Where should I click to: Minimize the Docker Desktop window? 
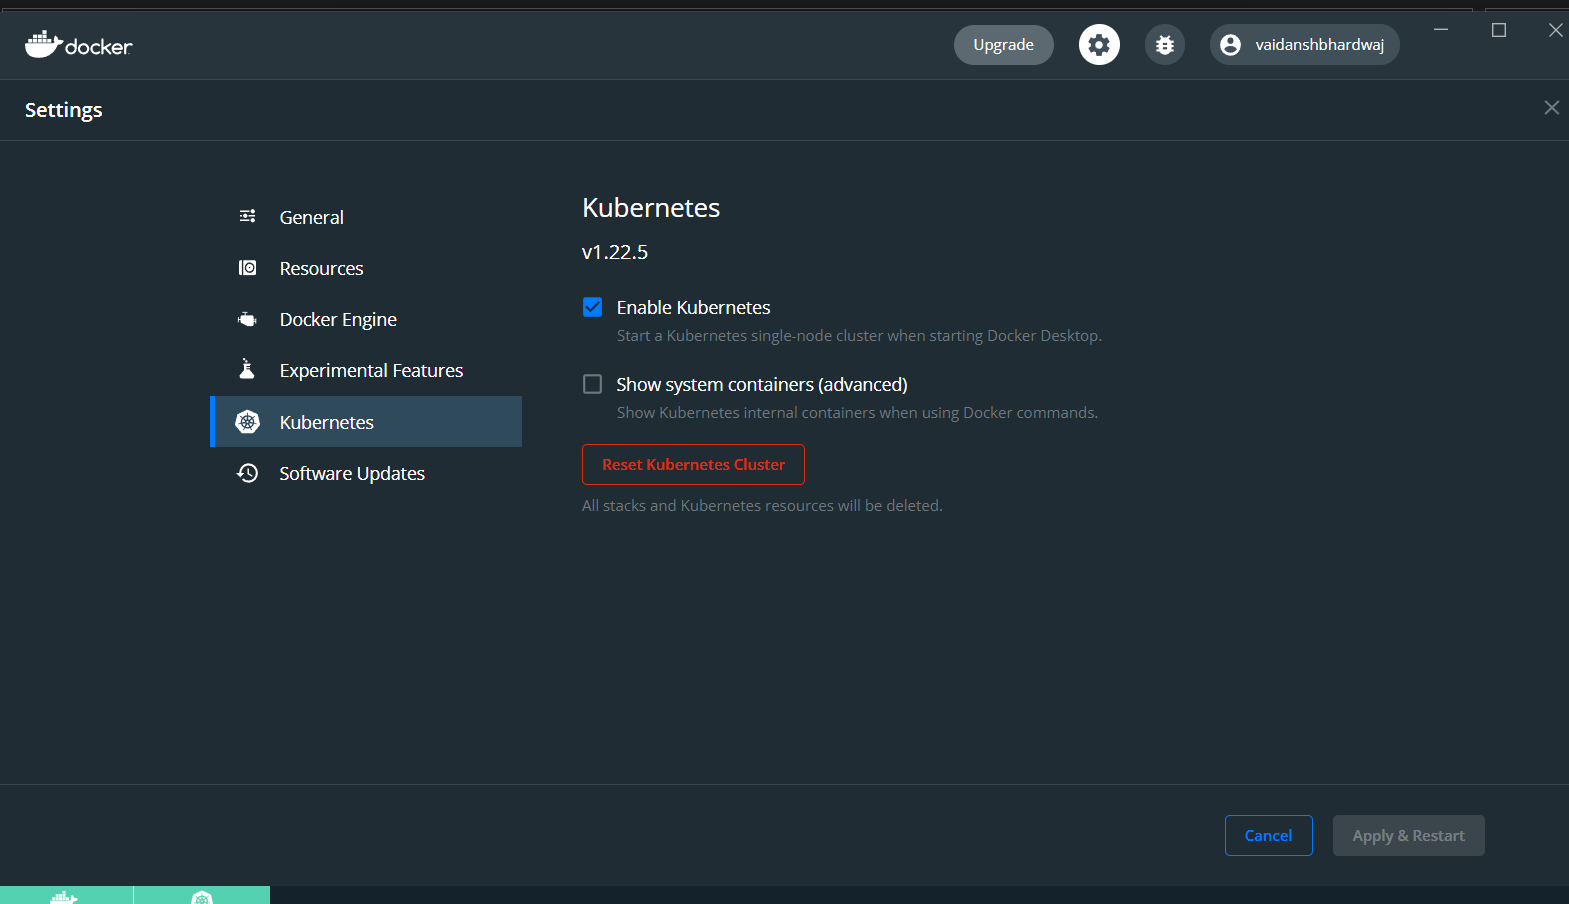[x=1441, y=30]
